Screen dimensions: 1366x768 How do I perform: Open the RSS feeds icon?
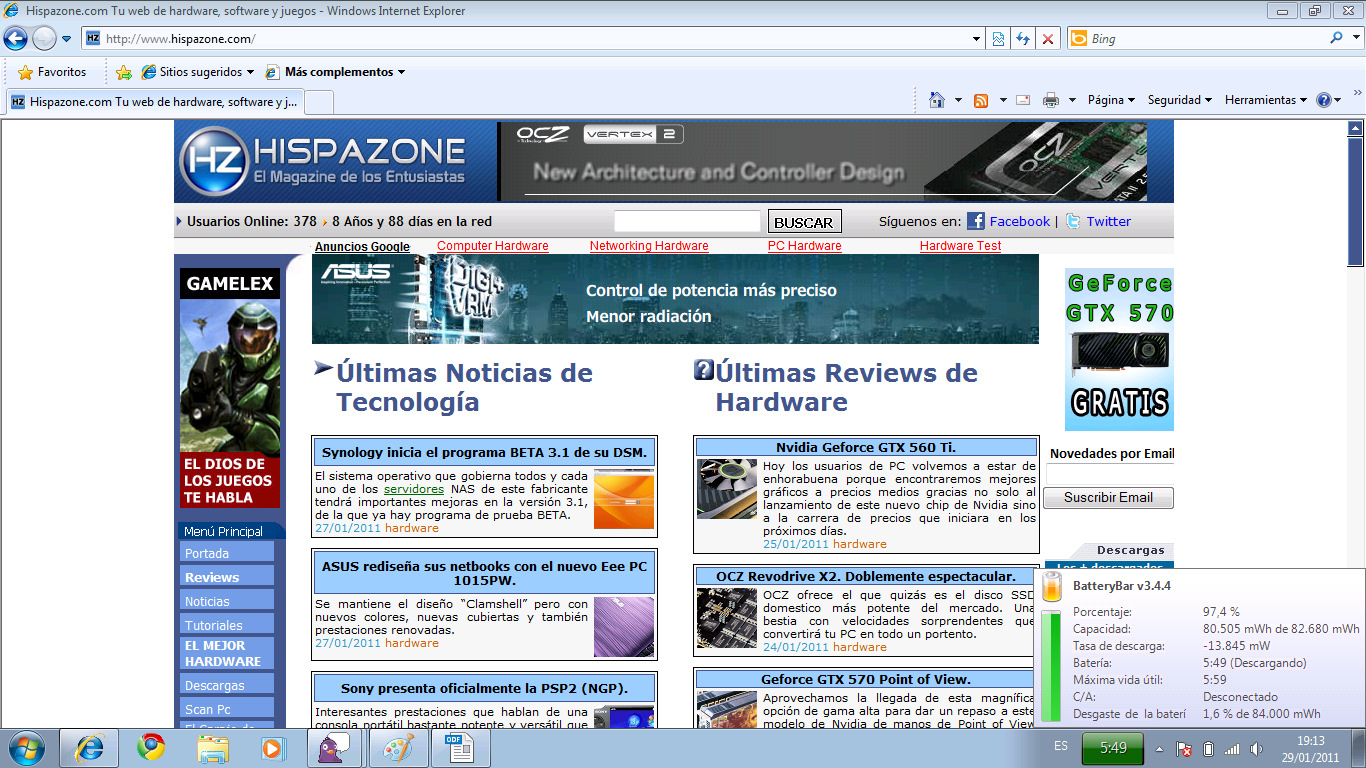pos(981,100)
